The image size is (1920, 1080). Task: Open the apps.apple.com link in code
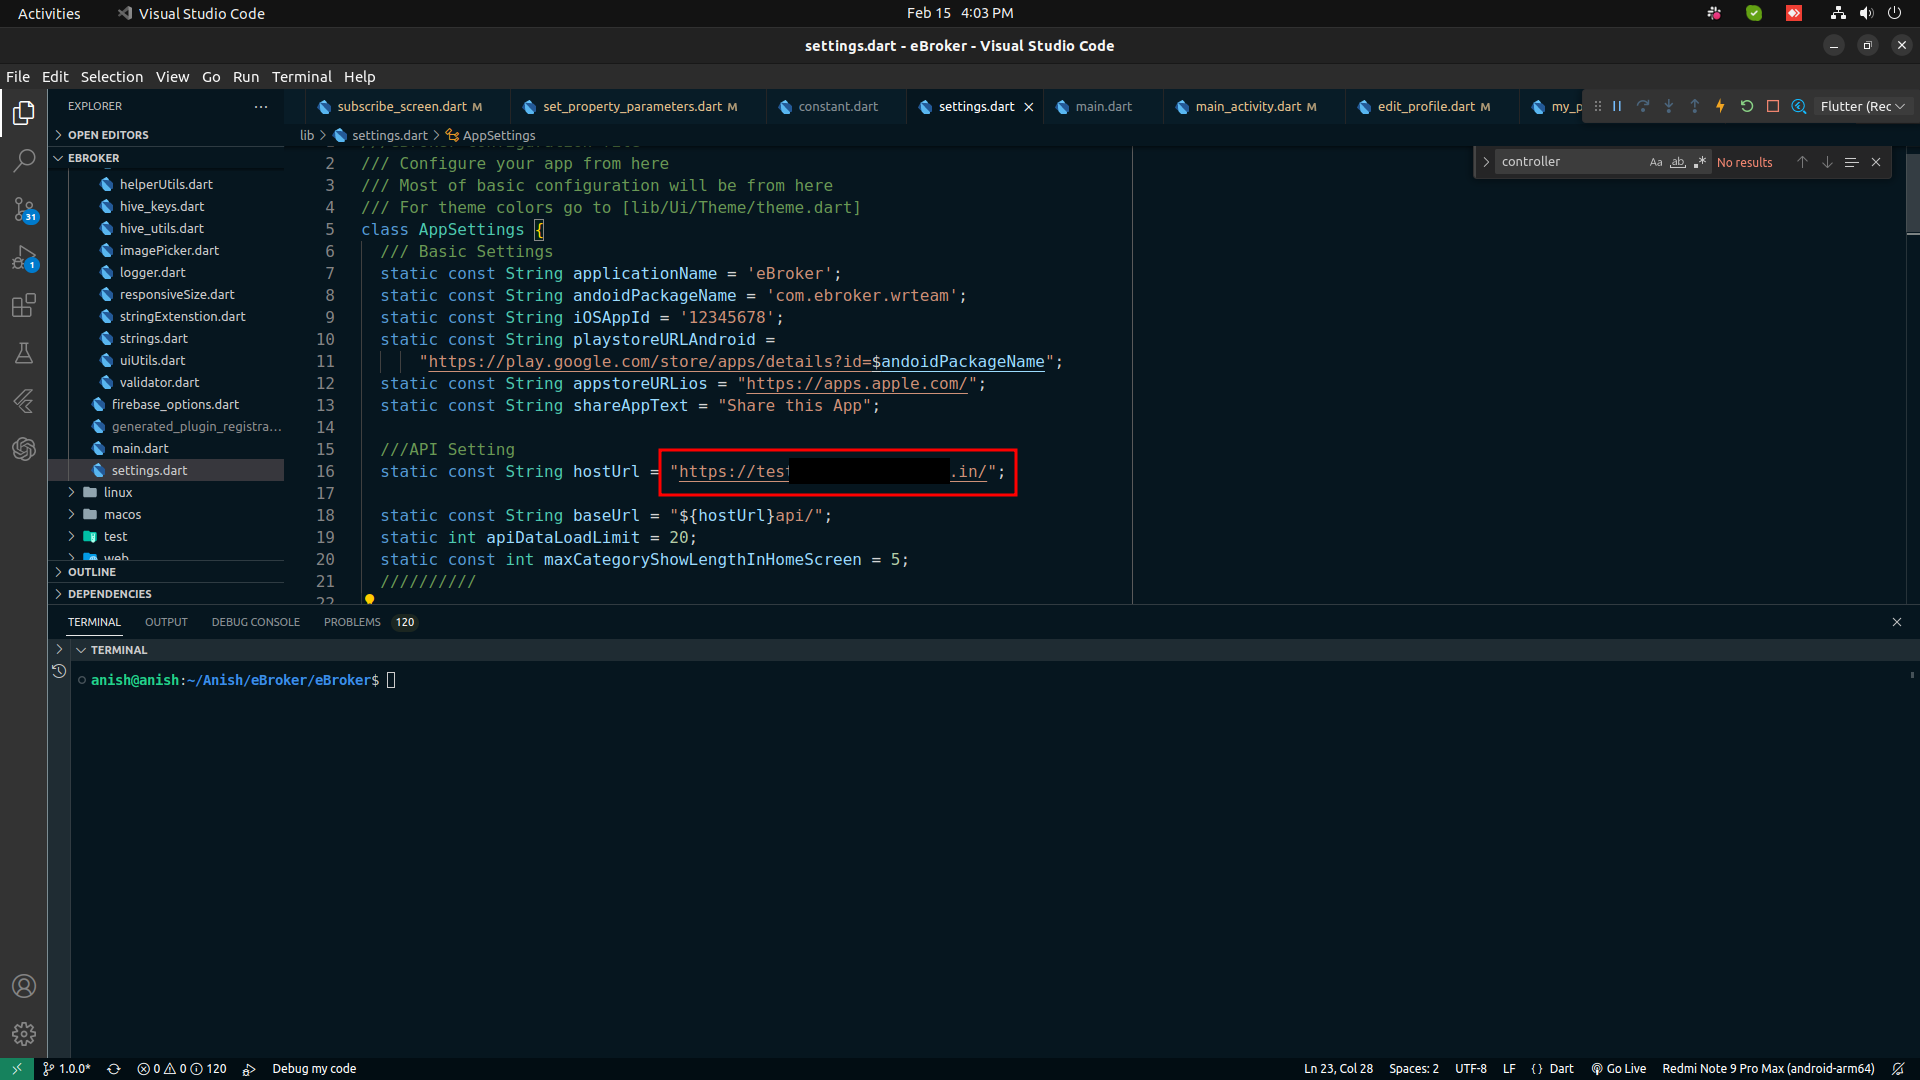pos(857,383)
